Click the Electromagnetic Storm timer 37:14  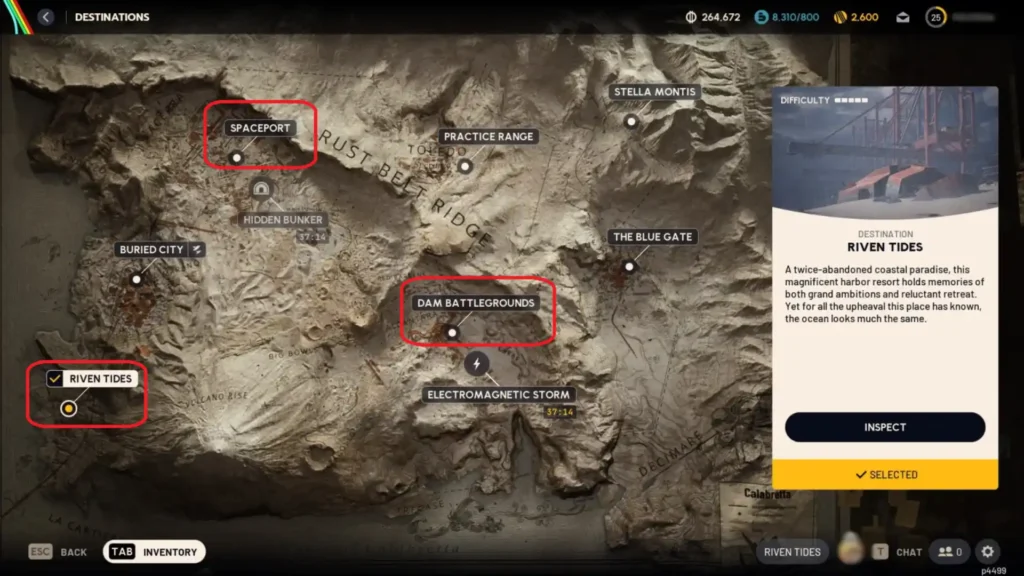[x=560, y=412]
